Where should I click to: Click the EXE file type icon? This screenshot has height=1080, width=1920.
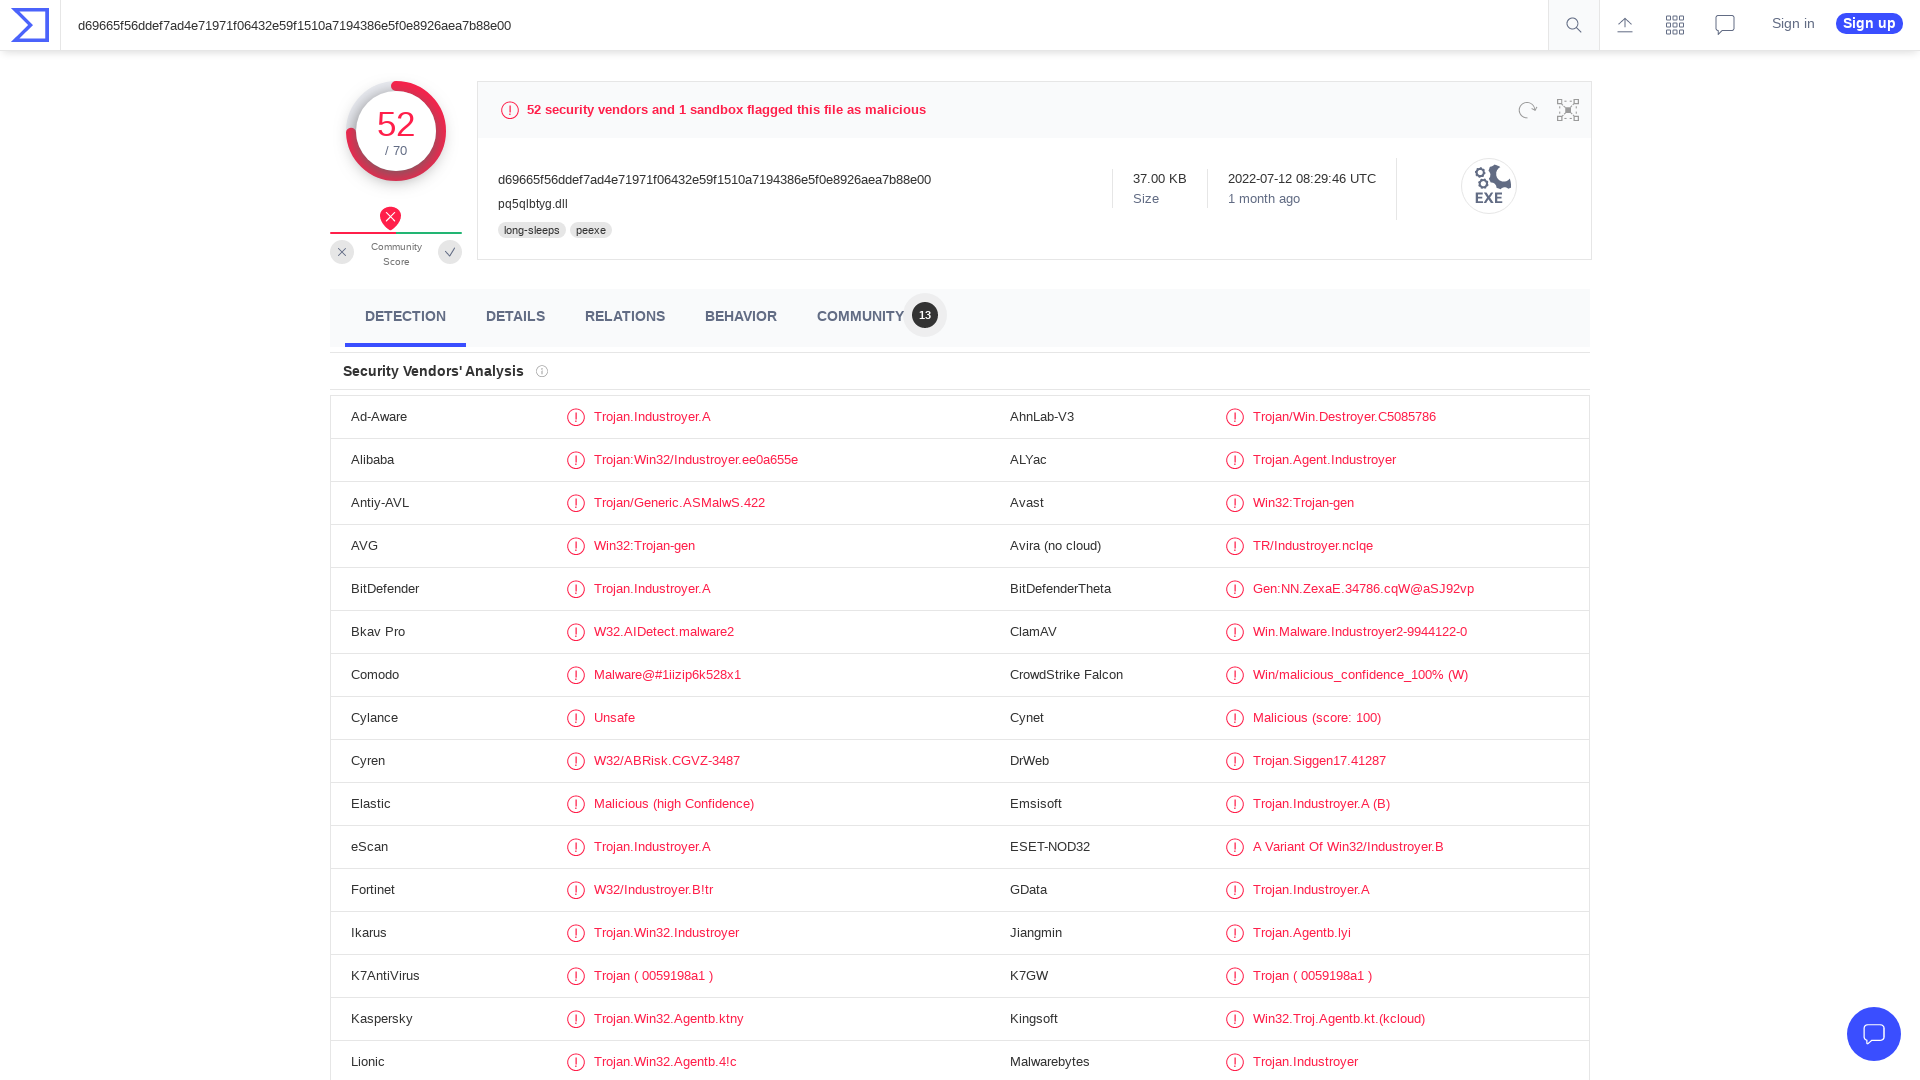pyautogui.click(x=1489, y=186)
